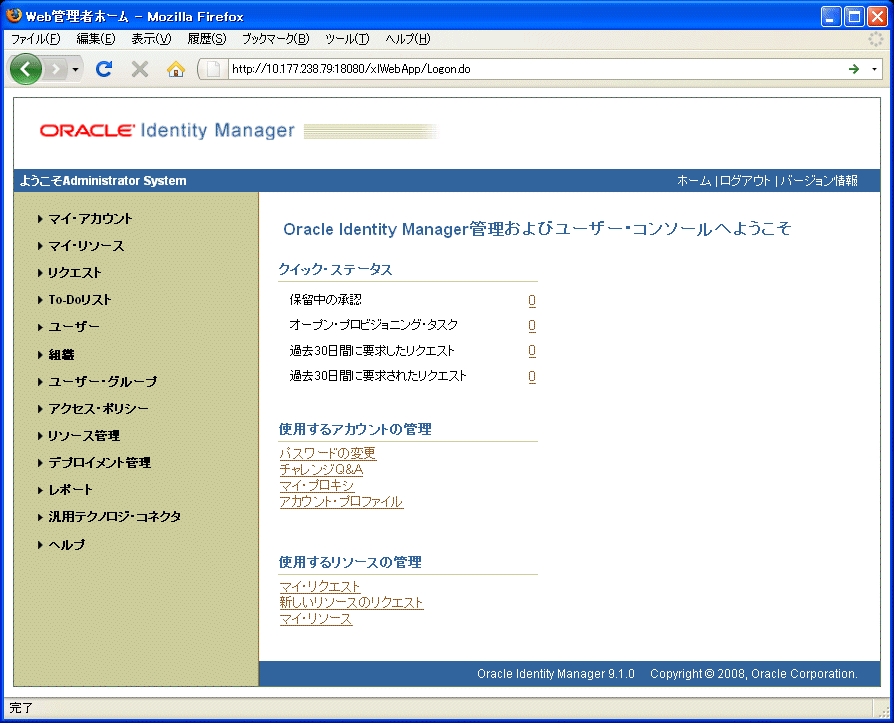The height and width of the screenshot is (723, 894).
Task: Click the Stop loading X icon
Action: point(140,69)
